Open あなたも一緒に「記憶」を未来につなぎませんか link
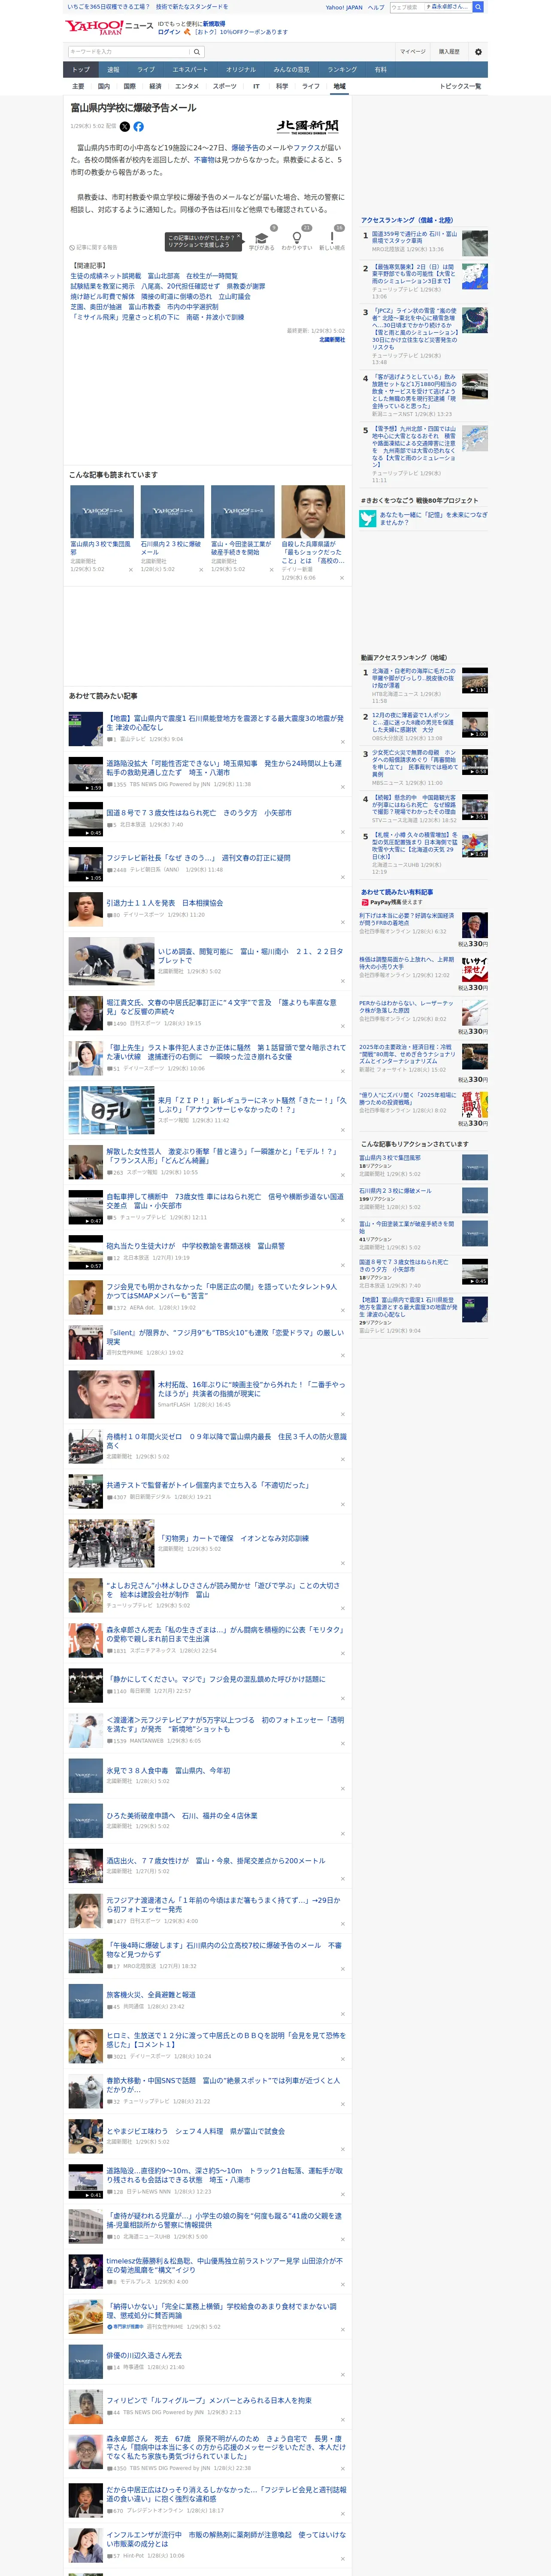Screen dimensions: 551x2576 click(434, 518)
